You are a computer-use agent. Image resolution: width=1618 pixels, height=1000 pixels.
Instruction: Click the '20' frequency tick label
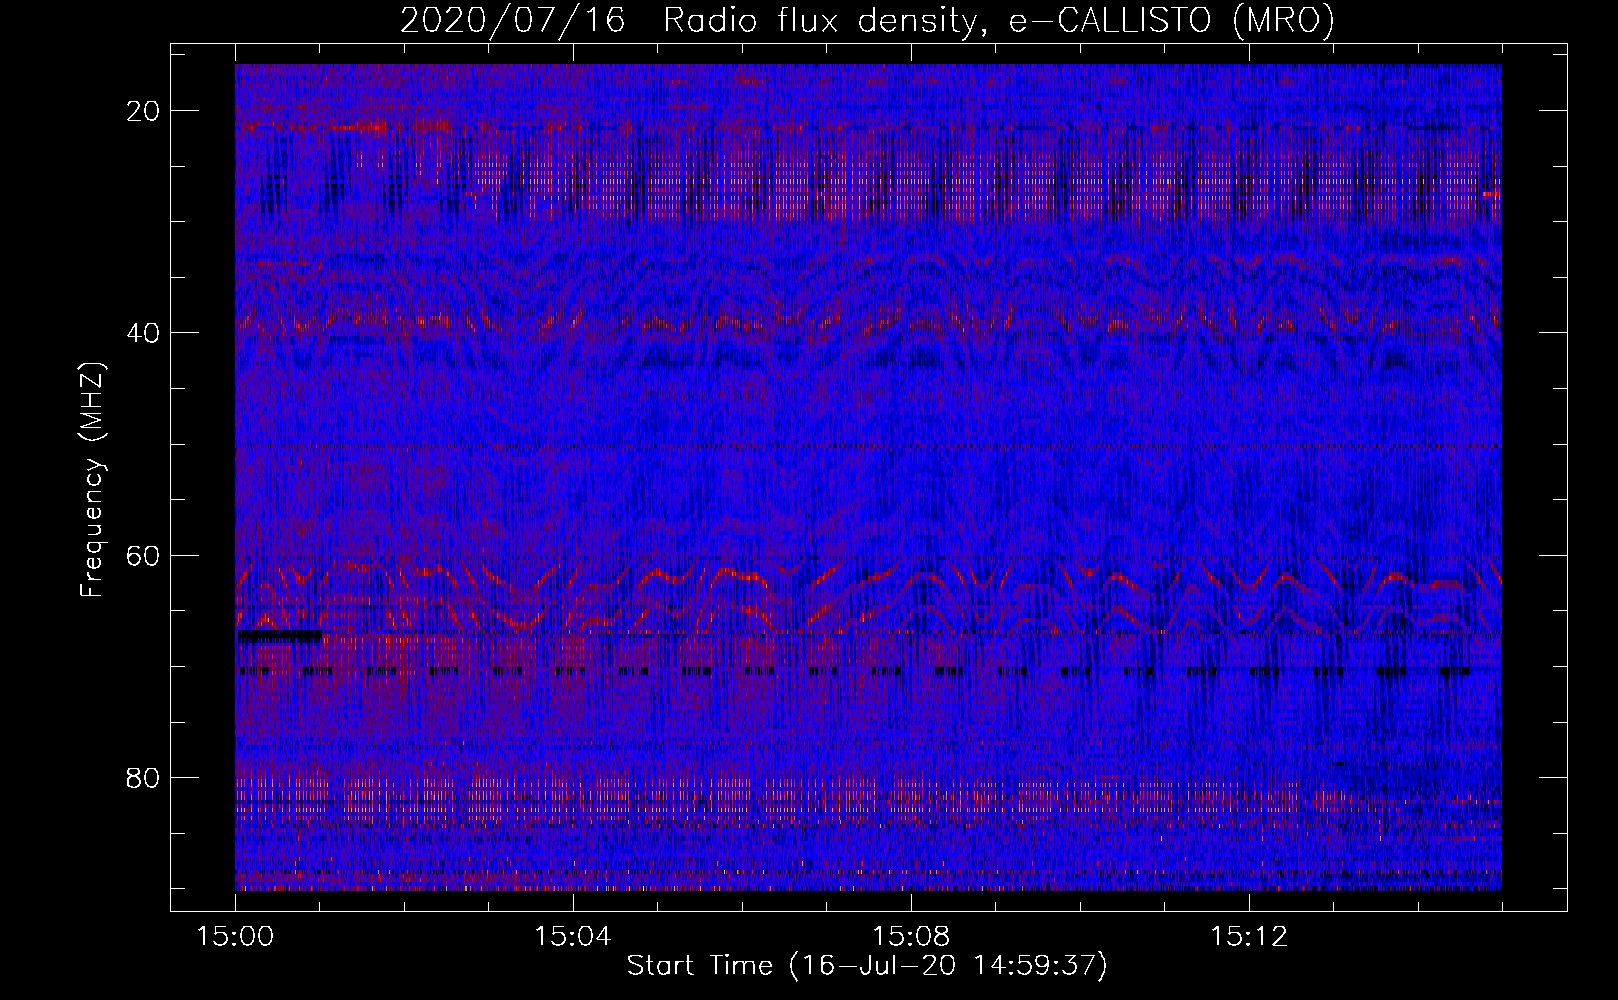pos(144,111)
